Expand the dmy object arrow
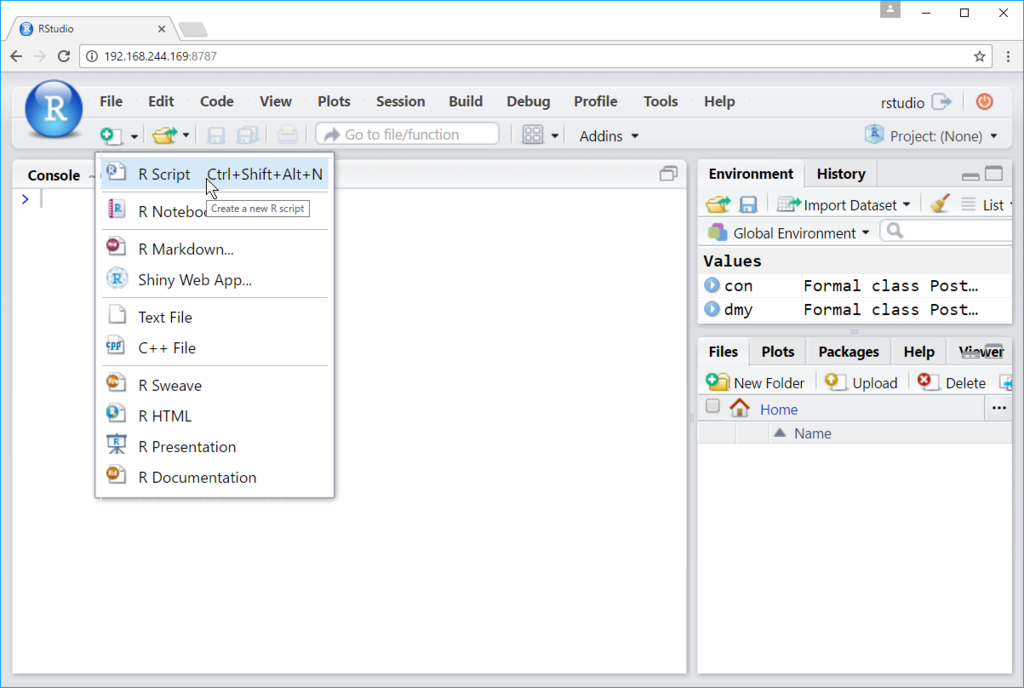The height and width of the screenshot is (688, 1024). (712, 309)
